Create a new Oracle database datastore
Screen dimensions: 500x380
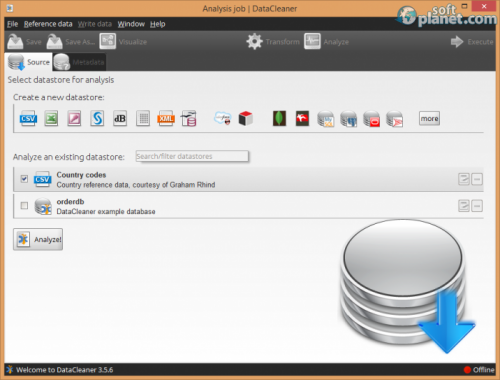click(372, 119)
